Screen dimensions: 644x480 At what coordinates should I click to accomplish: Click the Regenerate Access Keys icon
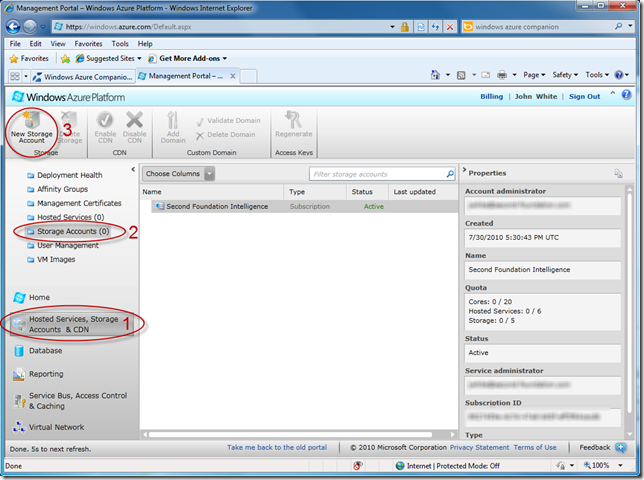pyautogui.click(x=293, y=119)
